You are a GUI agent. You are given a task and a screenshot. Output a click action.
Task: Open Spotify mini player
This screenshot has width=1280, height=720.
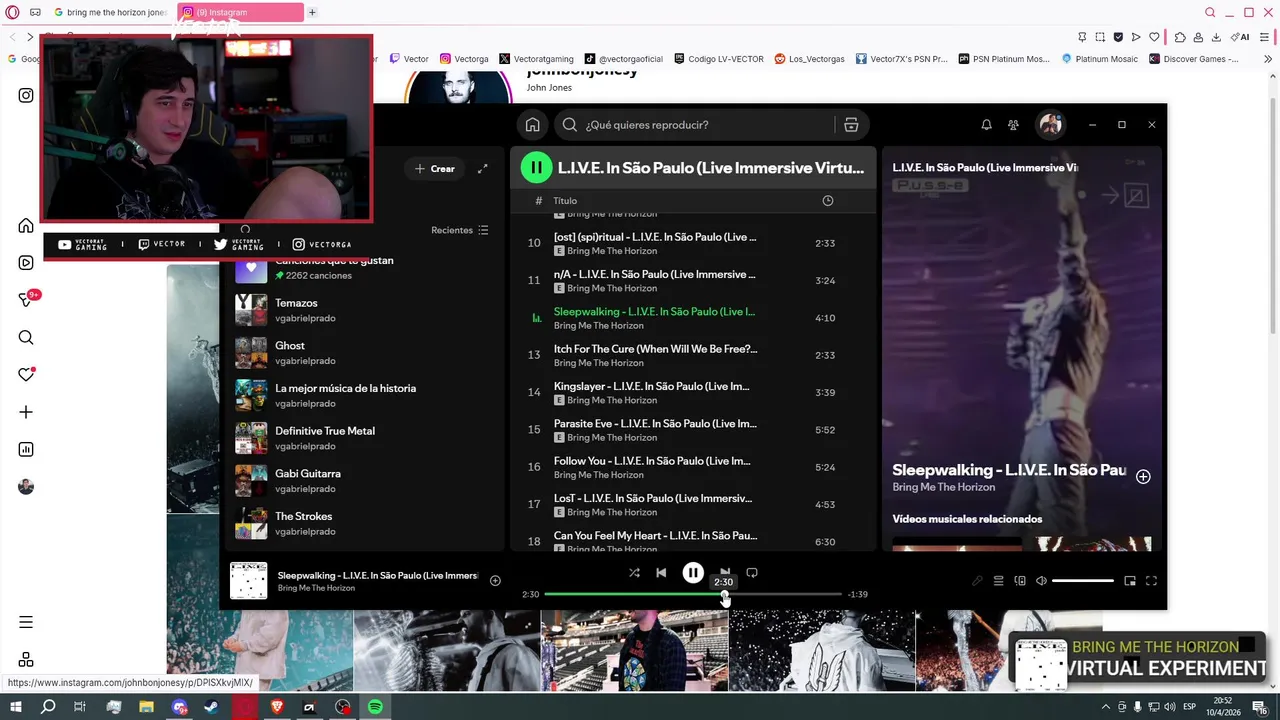pyautogui.click(x=1130, y=581)
